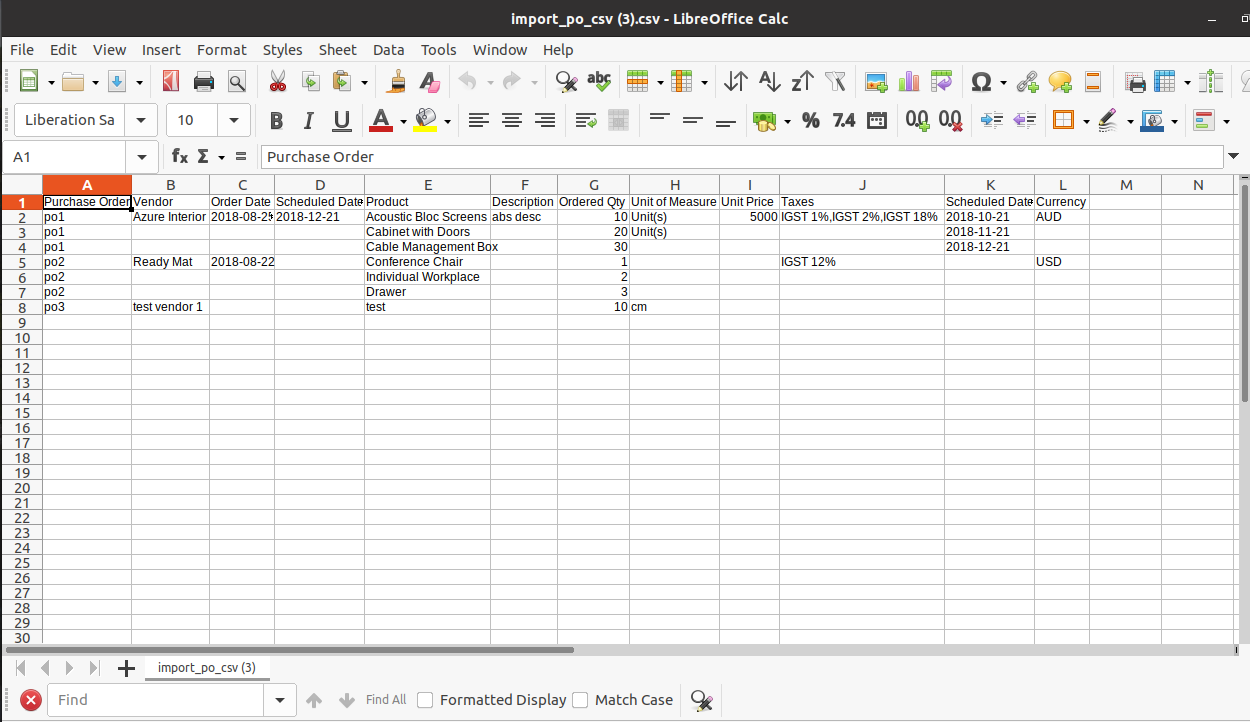Click the Insert Image icon
The height and width of the screenshot is (722, 1250).
(877, 81)
